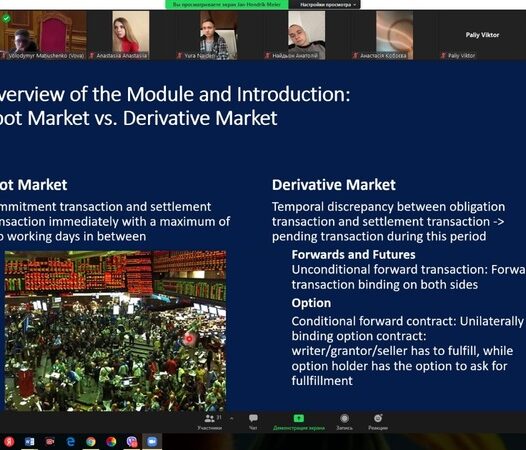Expand the caret next to Участники
Screen dimensions: 526x450
231,419
